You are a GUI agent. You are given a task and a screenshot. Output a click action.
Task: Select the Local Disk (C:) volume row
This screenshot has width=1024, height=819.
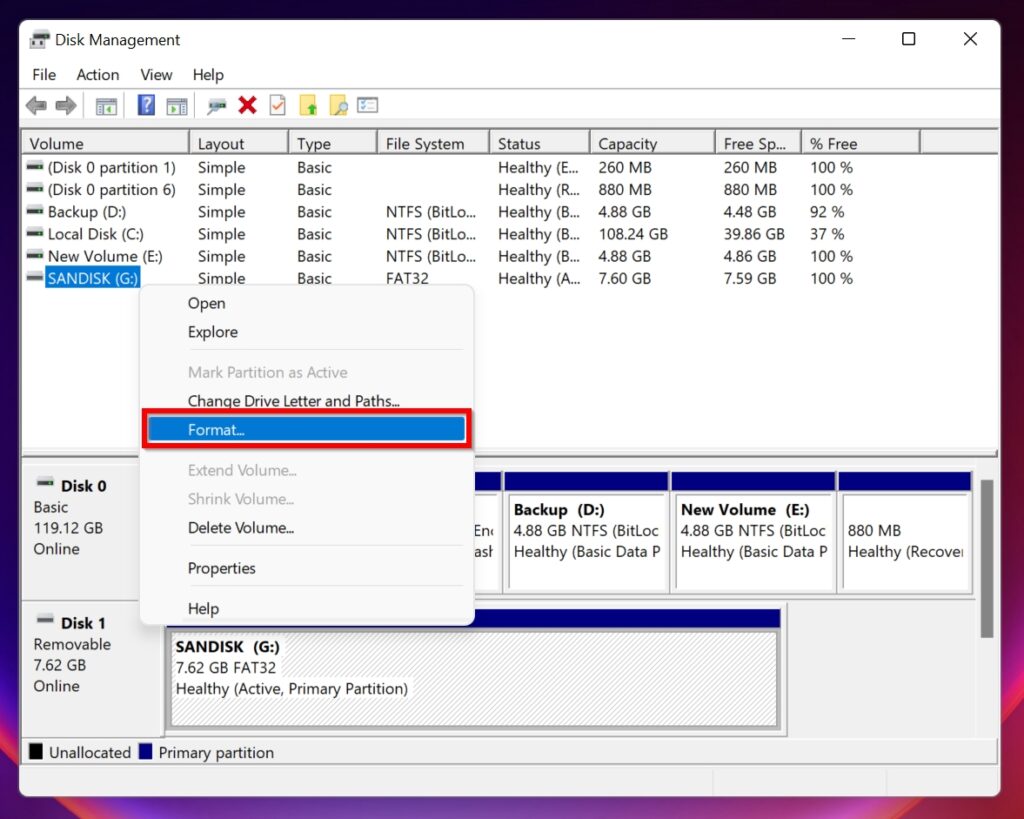pos(95,234)
